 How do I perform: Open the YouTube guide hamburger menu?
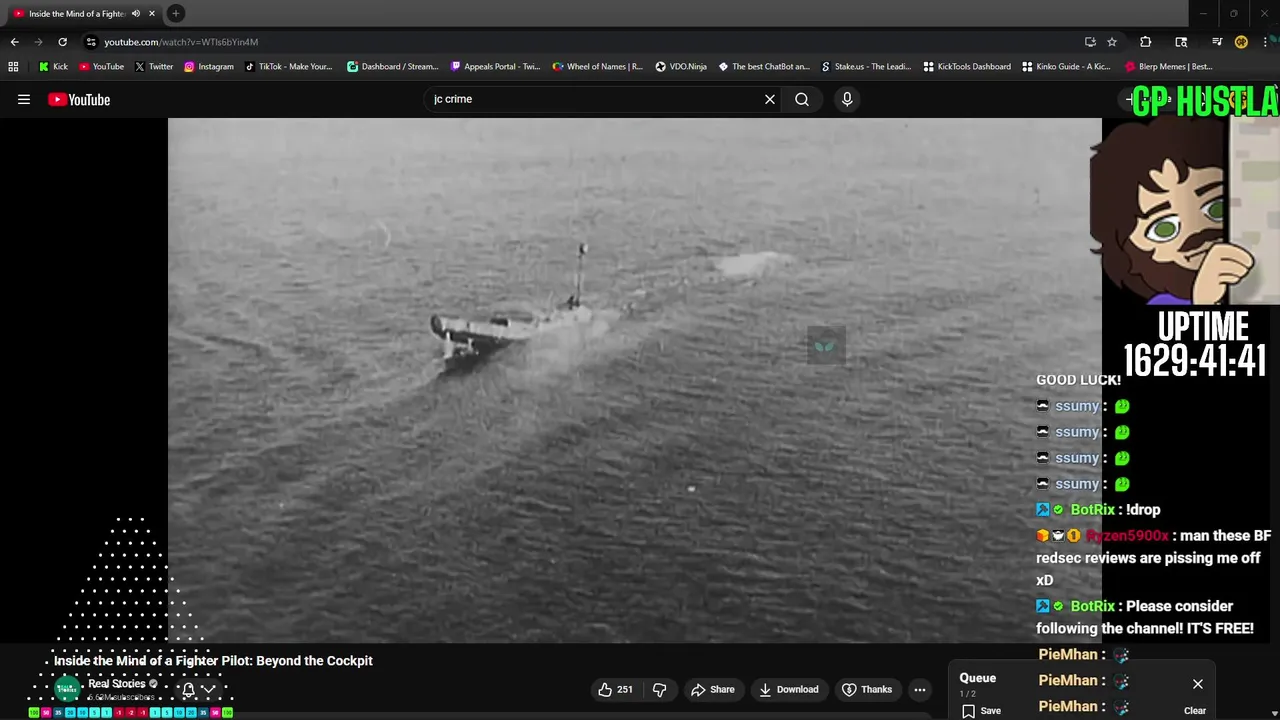pyautogui.click(x=24, y=99)
